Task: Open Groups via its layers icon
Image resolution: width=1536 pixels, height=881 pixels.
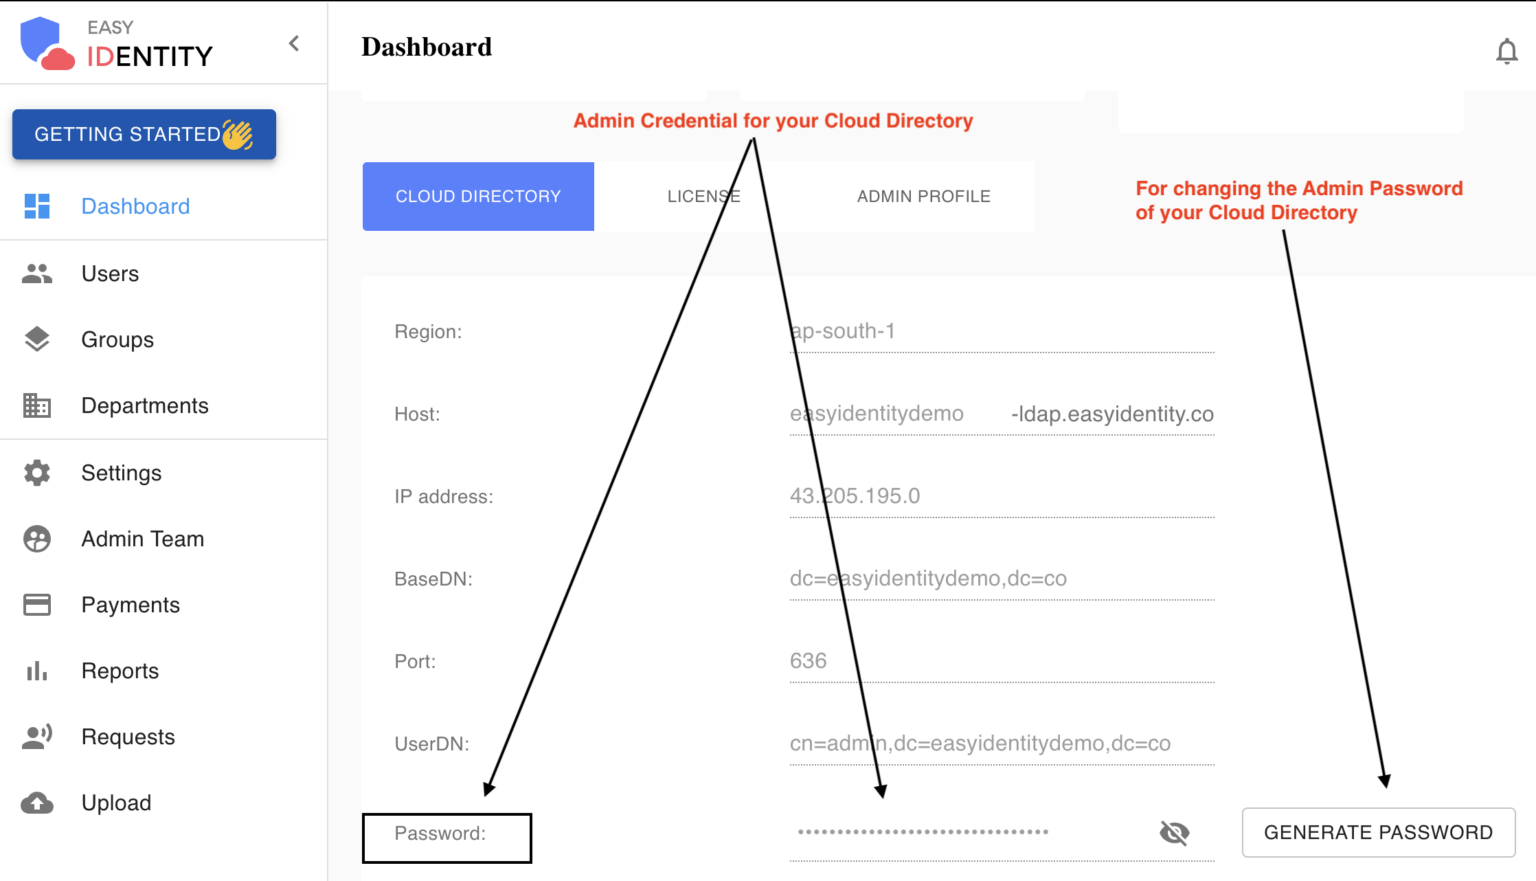Action: 37,339
